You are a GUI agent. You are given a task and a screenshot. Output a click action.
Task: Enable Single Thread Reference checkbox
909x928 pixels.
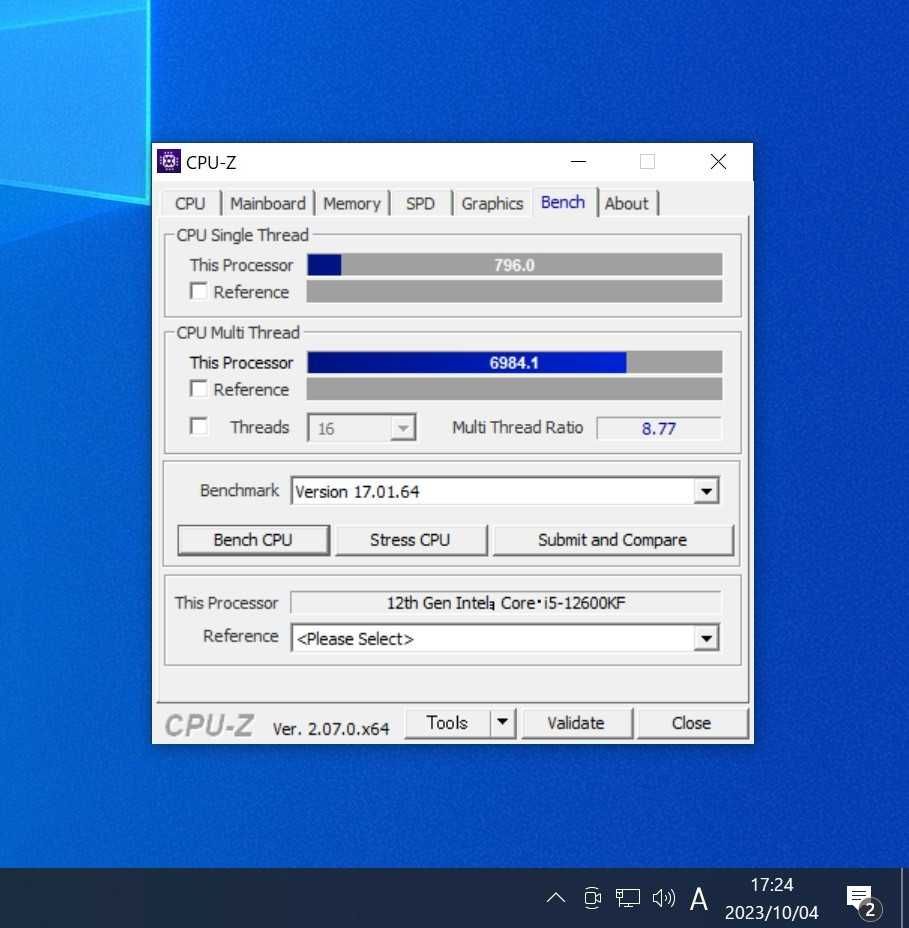point(199,291)
